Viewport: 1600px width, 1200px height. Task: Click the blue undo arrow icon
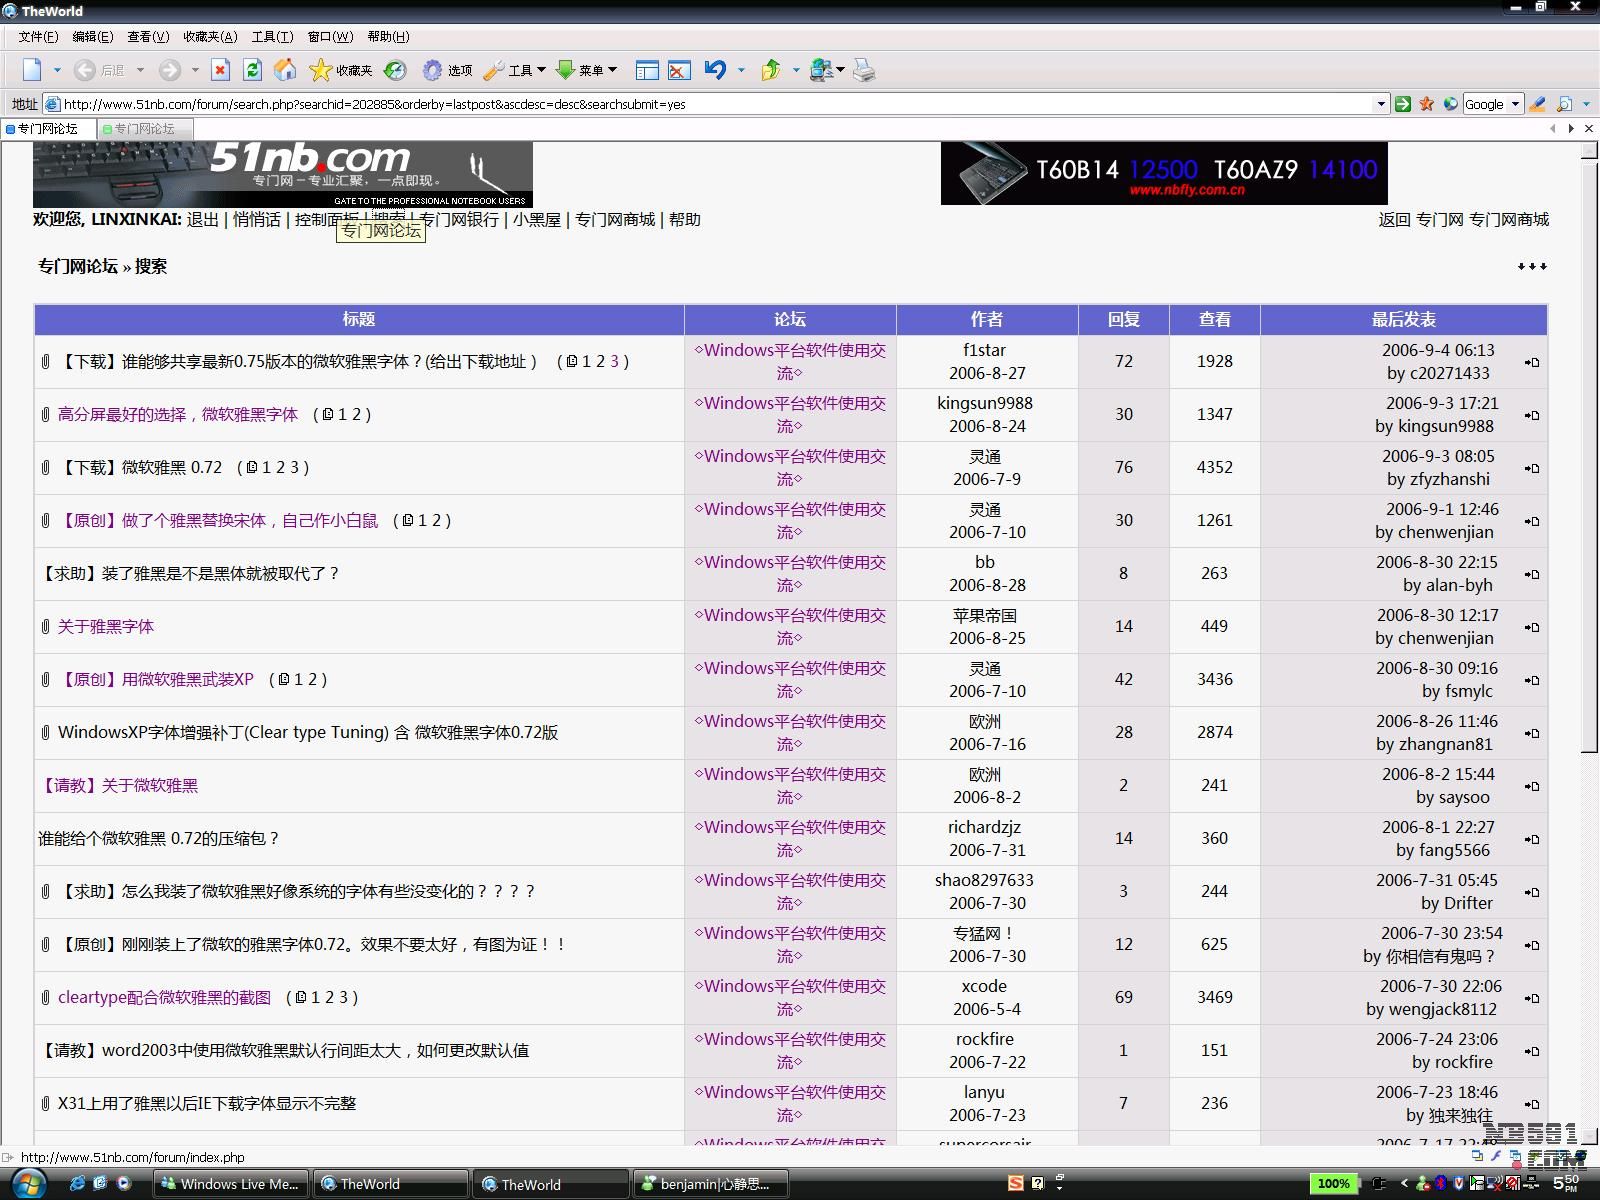coord(715,70)
